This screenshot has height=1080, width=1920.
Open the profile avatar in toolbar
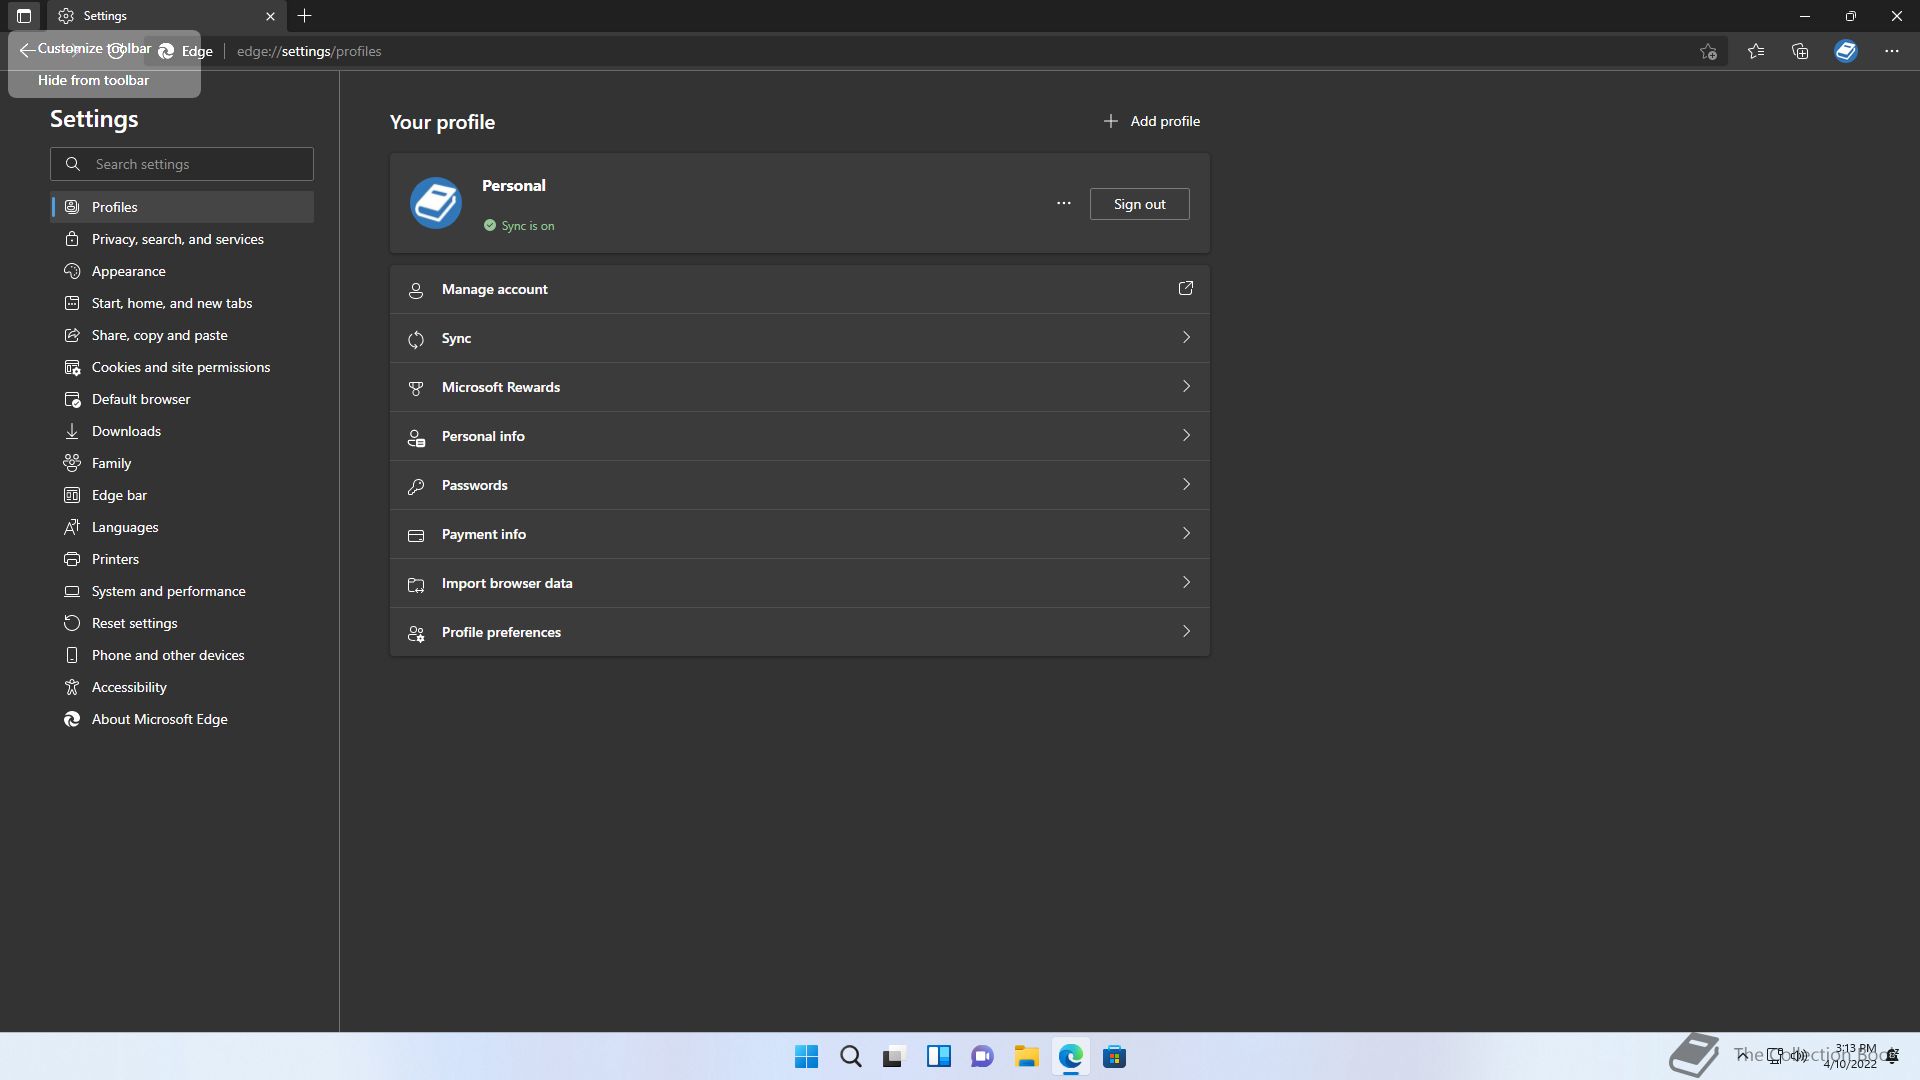pyautogui.click(x=1846, y=51)
